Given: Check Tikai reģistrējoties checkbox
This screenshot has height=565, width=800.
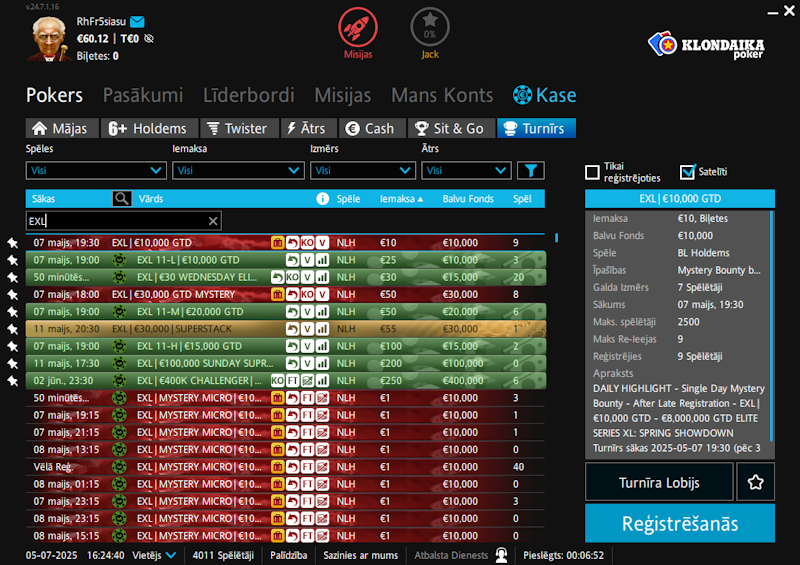Looking at the screenshot, I should pos(592,173).
